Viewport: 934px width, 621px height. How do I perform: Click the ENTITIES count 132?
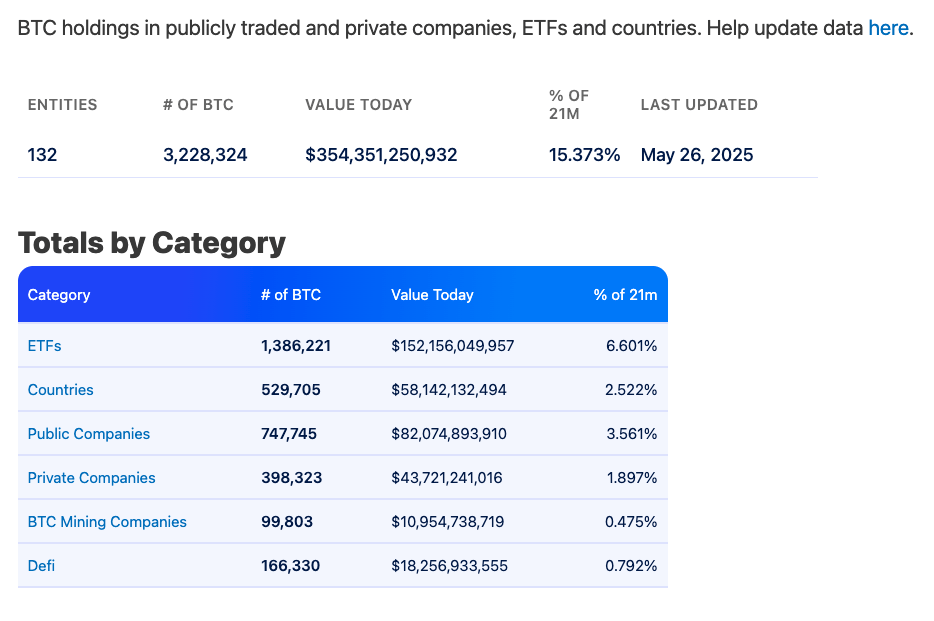42,155
